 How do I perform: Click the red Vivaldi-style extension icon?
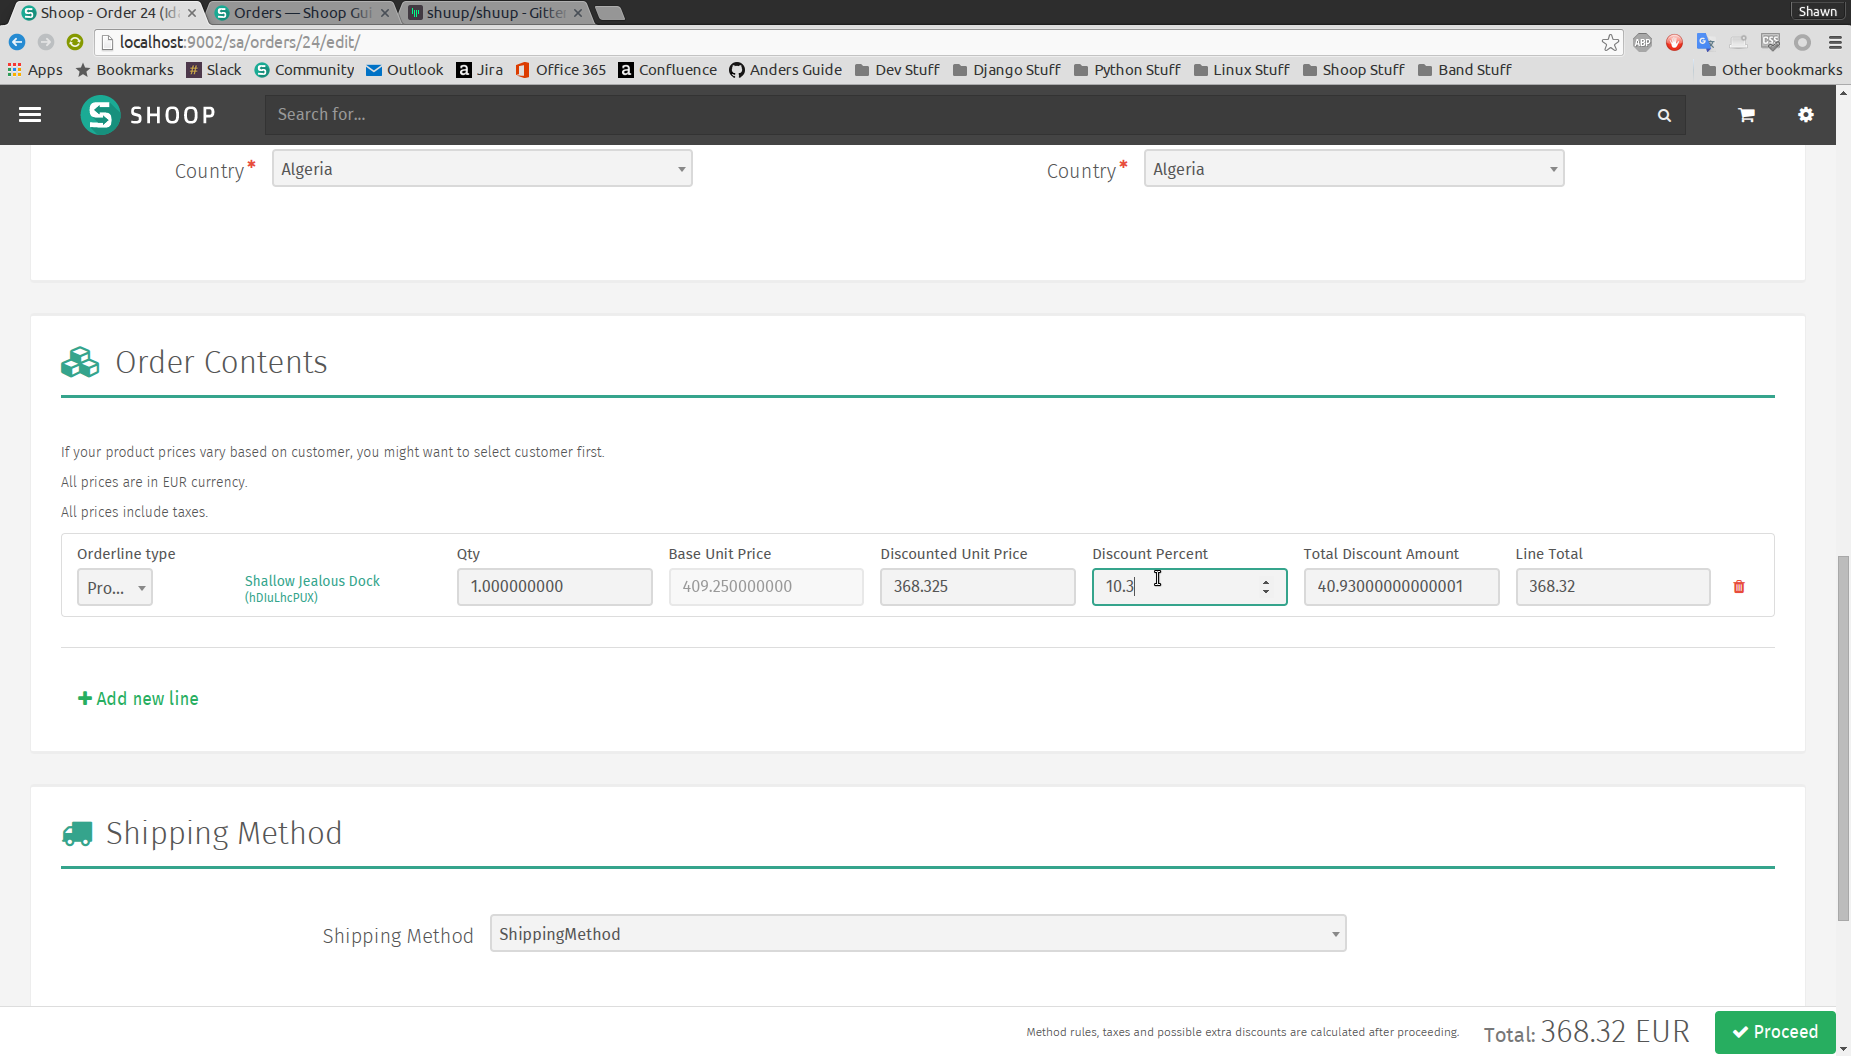point(1674,42)
